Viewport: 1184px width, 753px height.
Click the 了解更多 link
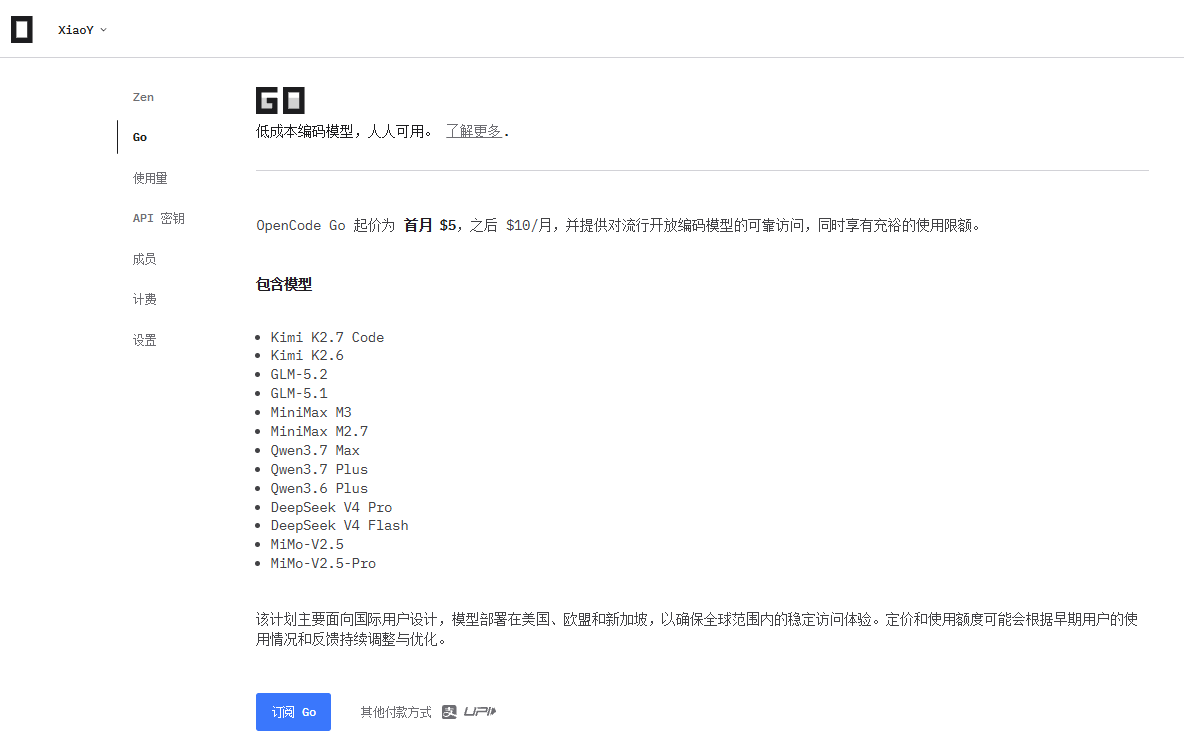click(473, 131)
